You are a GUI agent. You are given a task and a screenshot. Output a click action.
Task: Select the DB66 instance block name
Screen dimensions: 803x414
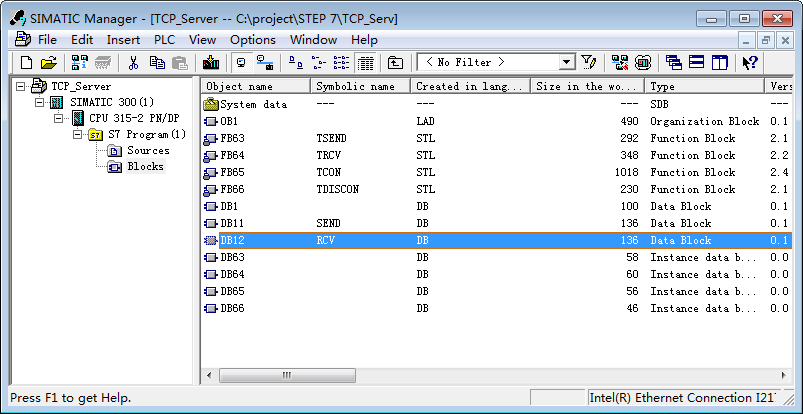point(232,308)
